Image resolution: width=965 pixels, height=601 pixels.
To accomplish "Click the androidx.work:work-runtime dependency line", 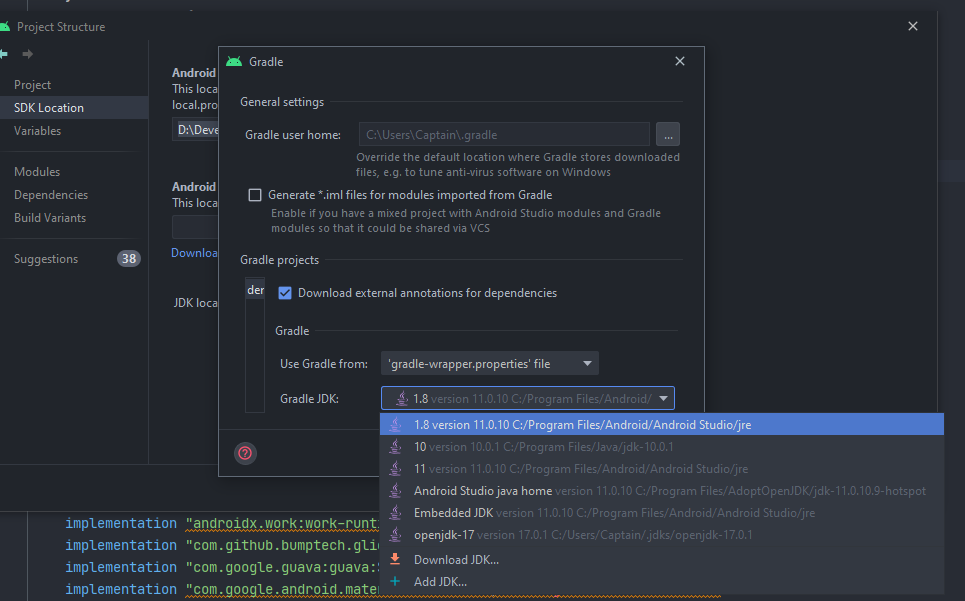I will [x=222, y=523].
